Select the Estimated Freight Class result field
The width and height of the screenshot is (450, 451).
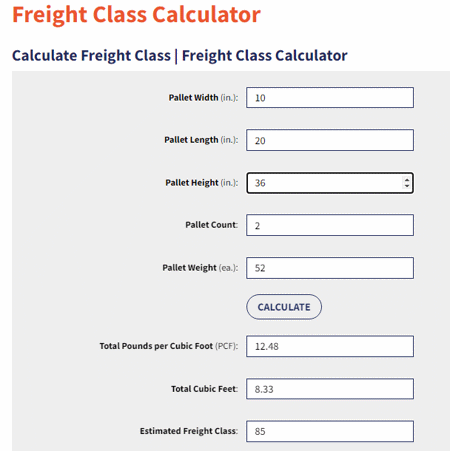tap(330, 431)
